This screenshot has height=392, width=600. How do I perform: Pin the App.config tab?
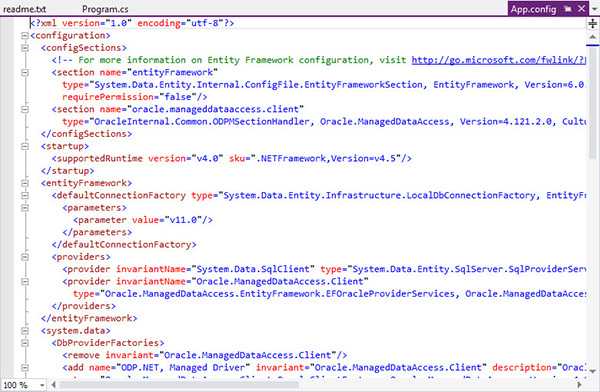point(568,8)
